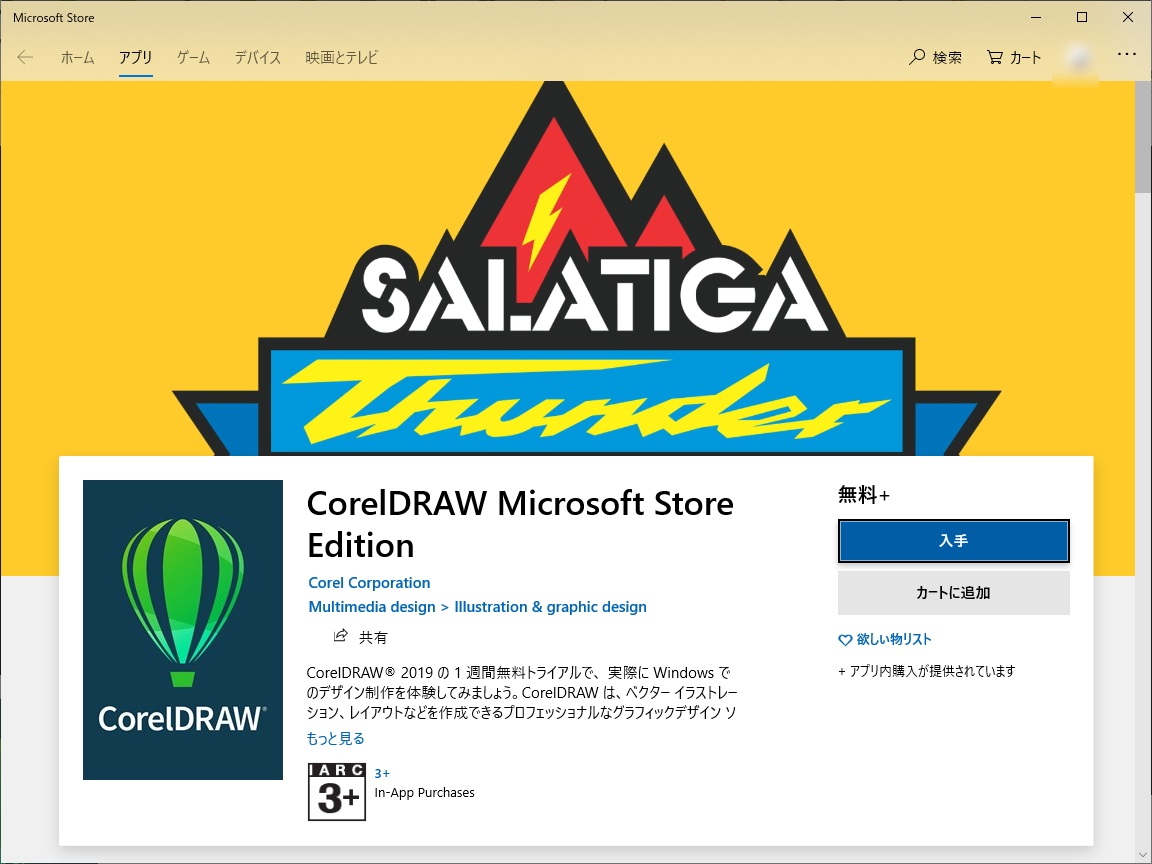Go to the ホーム page
The image size is (1152, 864).
coord(77,58)
